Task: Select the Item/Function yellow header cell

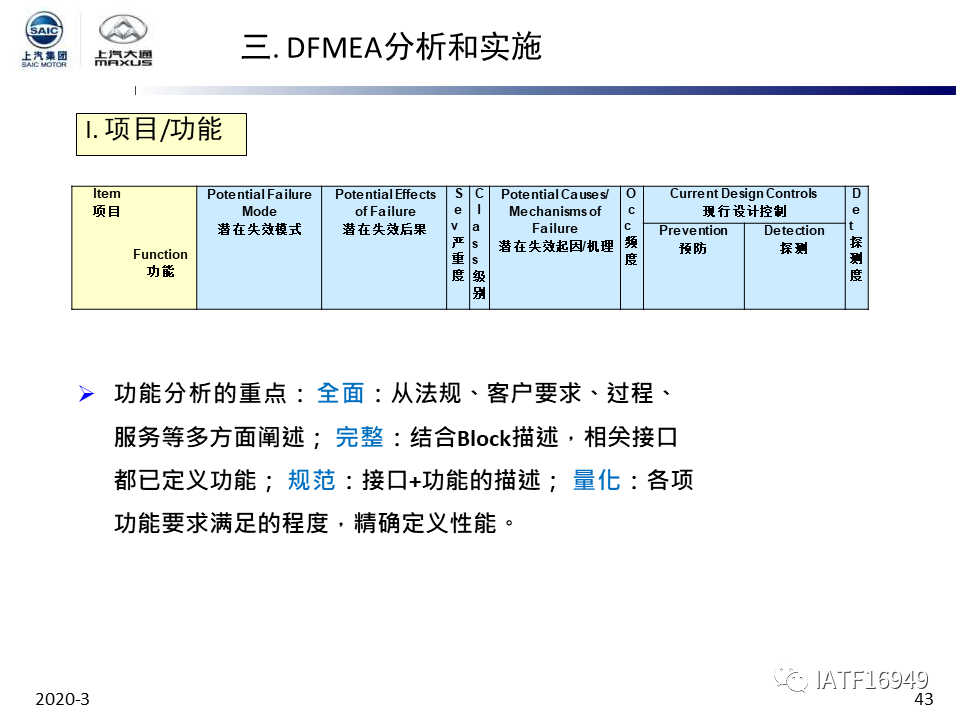Action: tap(134, 247)
